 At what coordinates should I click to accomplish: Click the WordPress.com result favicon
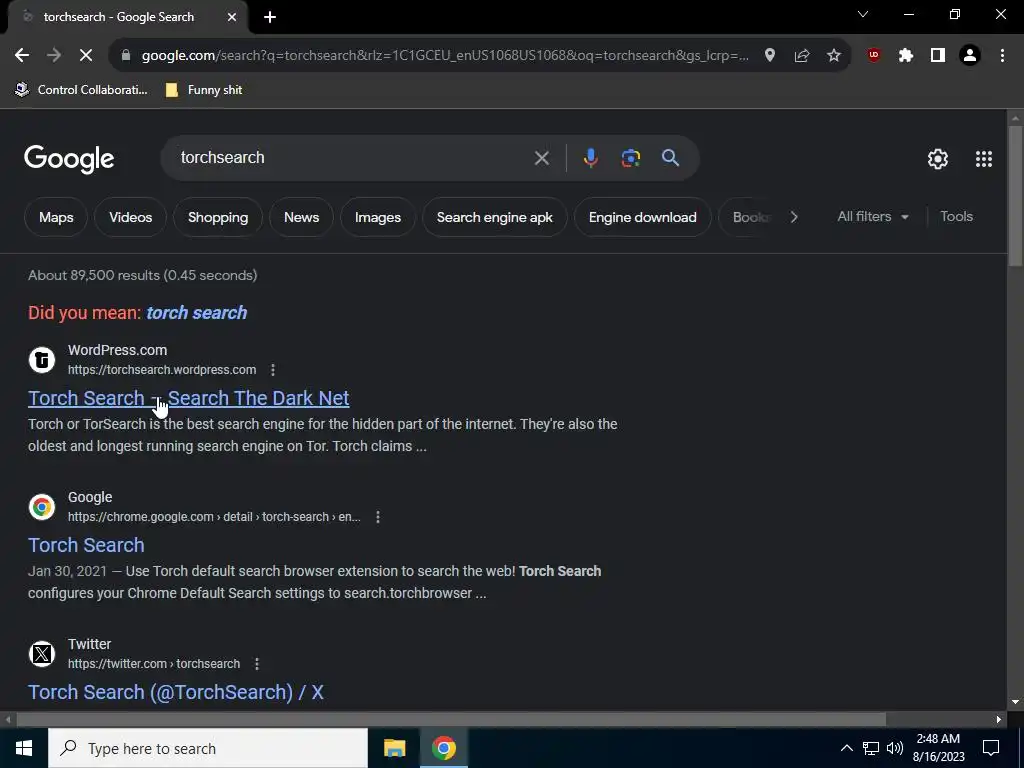(42, 360)
